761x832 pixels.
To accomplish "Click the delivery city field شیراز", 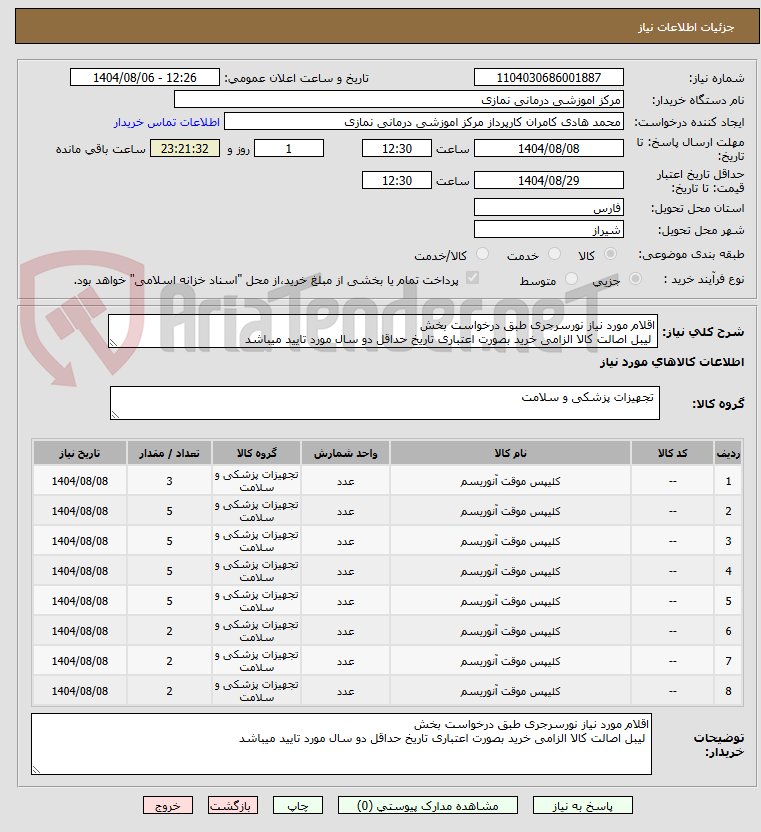I will click(x=549, y=229).
